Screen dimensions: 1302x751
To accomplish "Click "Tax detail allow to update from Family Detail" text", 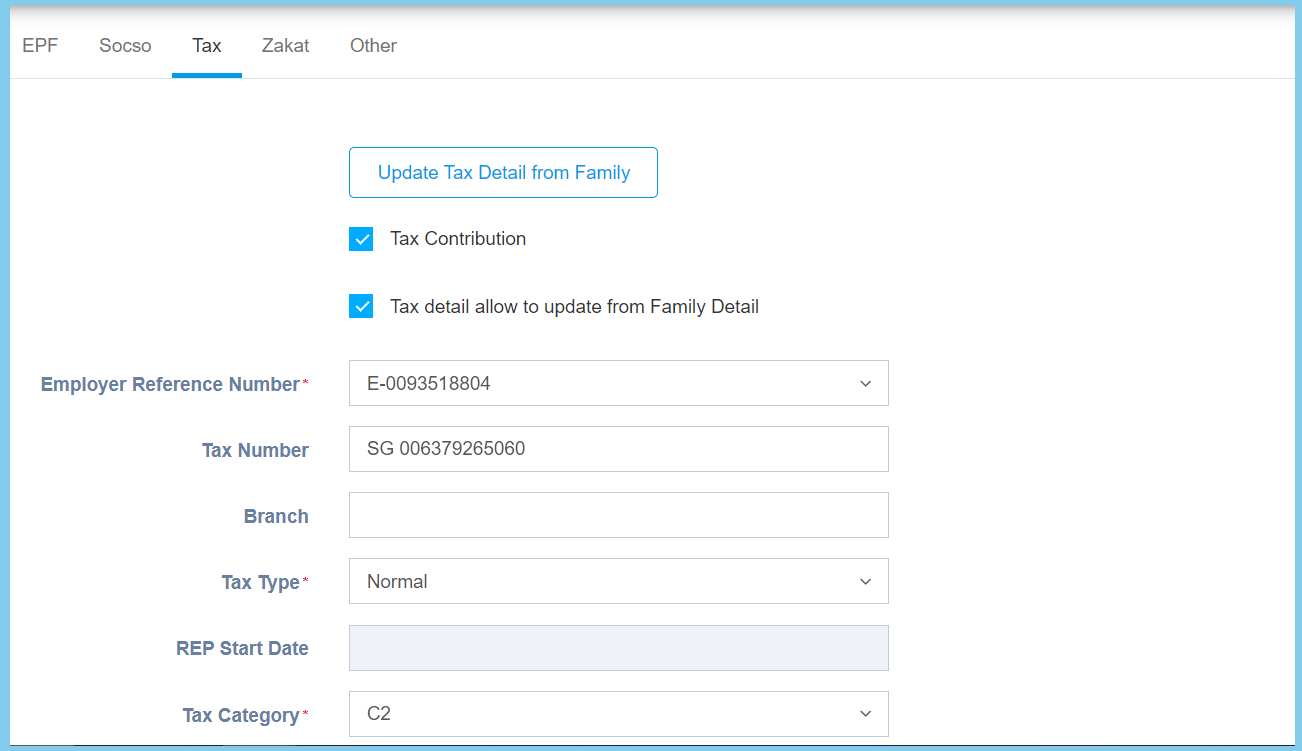I will click(574, 307).
